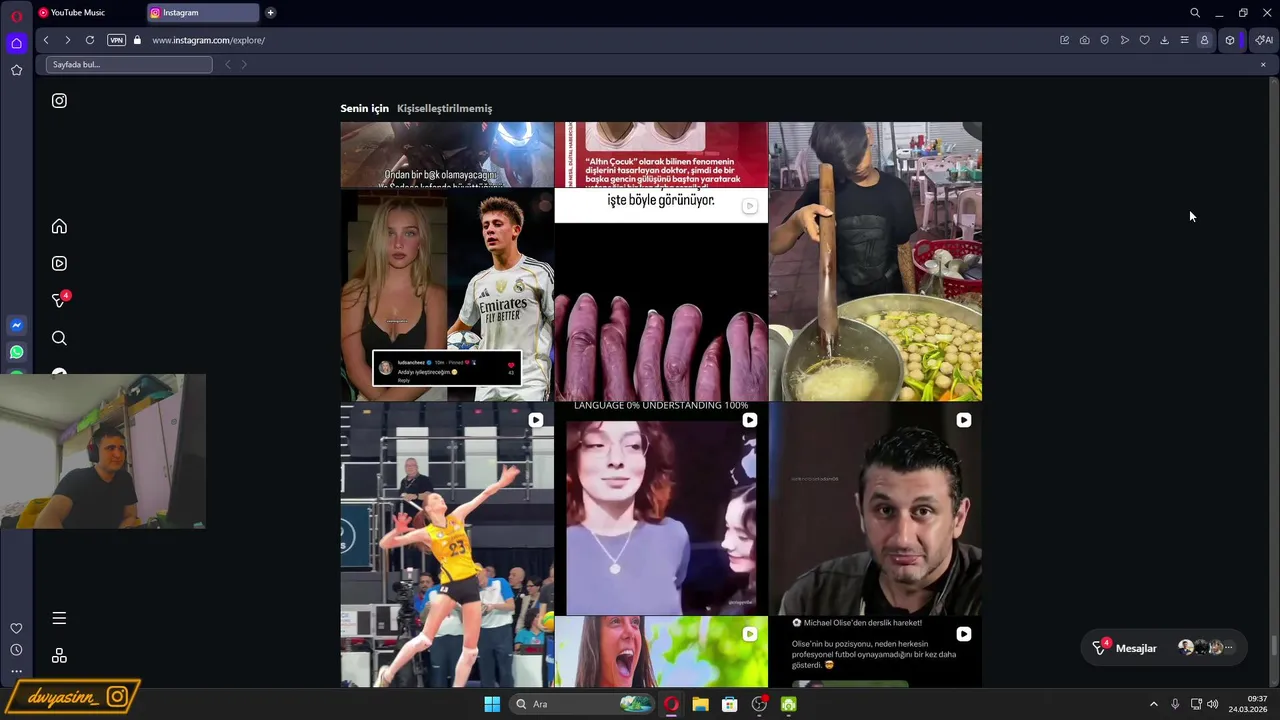Open the Opera AI assistant button

[x=1264, y=40]
